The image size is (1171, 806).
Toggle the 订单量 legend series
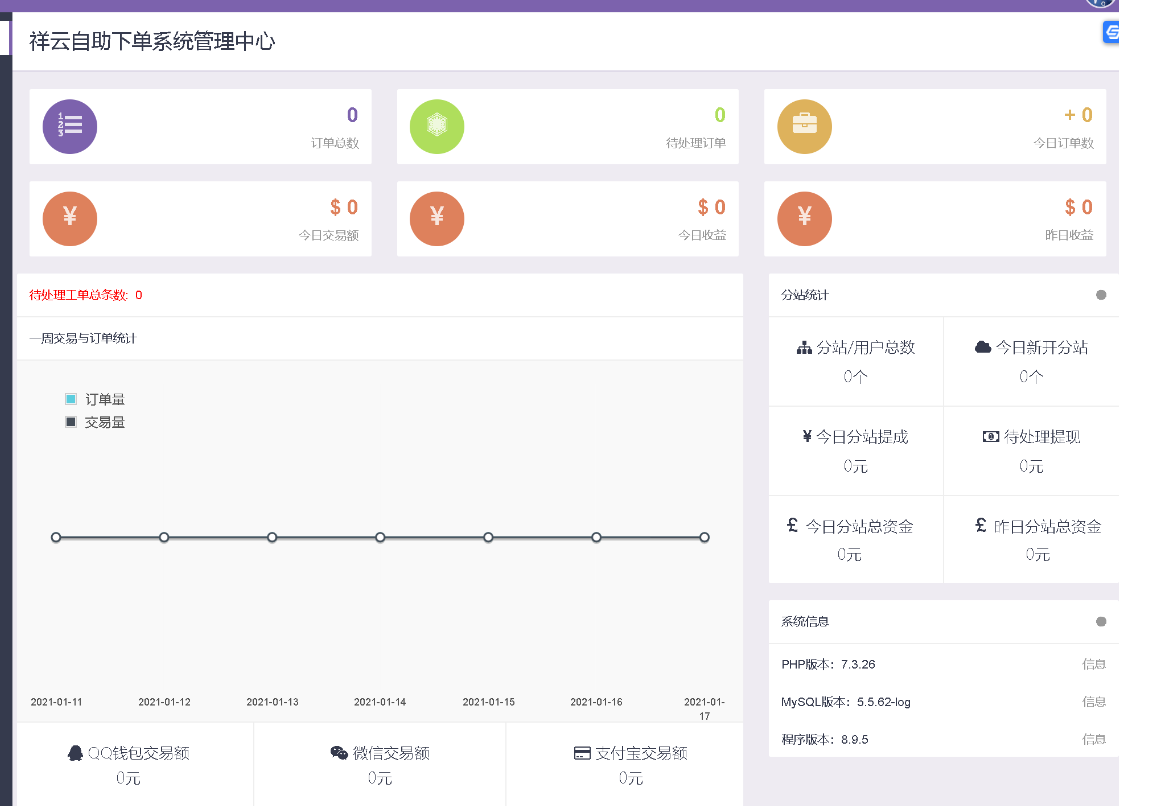(95, 399)
